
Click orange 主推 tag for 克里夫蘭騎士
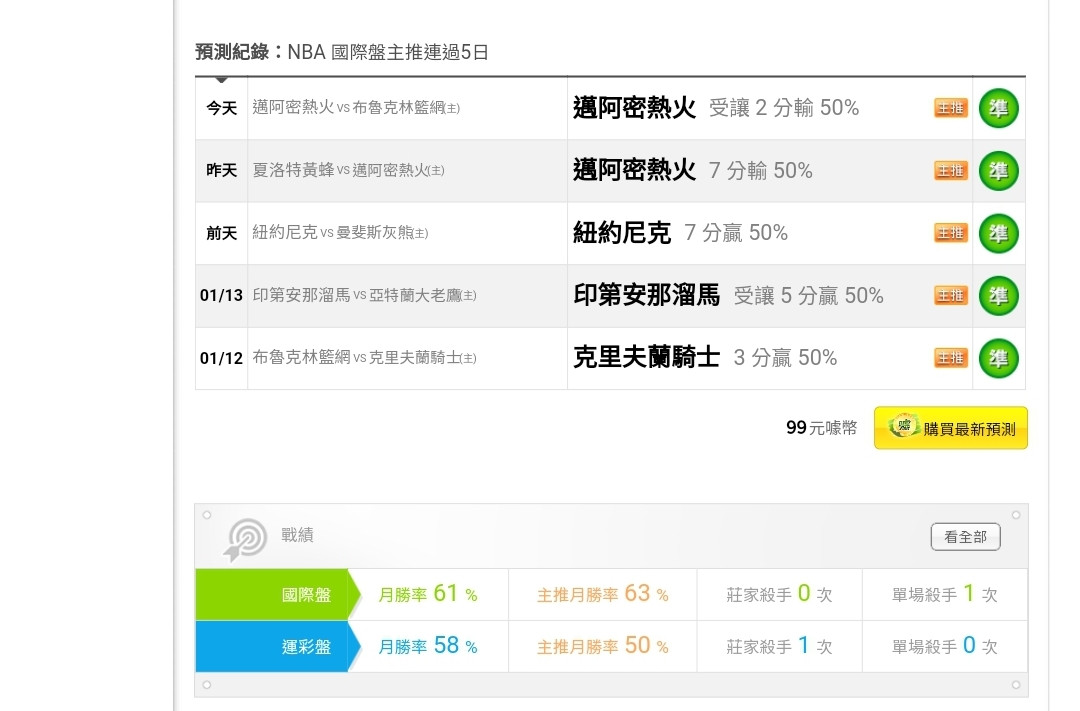click(951, 358)
